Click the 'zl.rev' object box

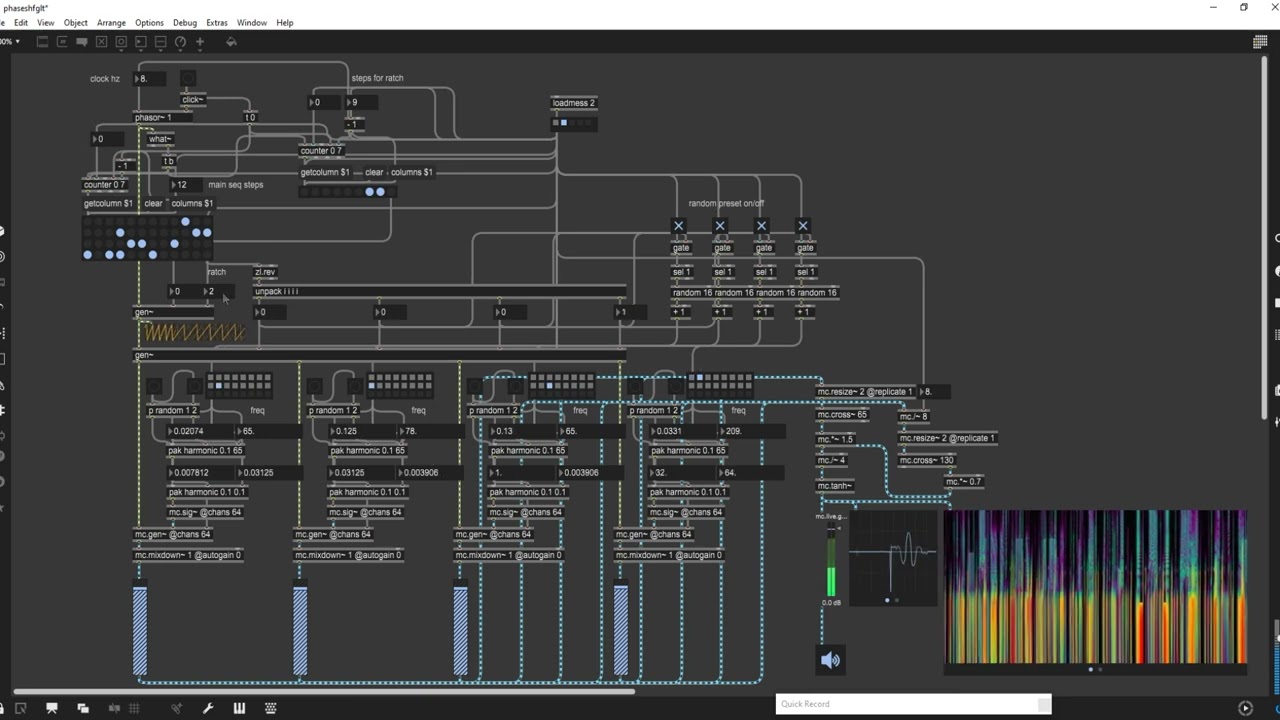pyautogui.click(x=265, y=271)
